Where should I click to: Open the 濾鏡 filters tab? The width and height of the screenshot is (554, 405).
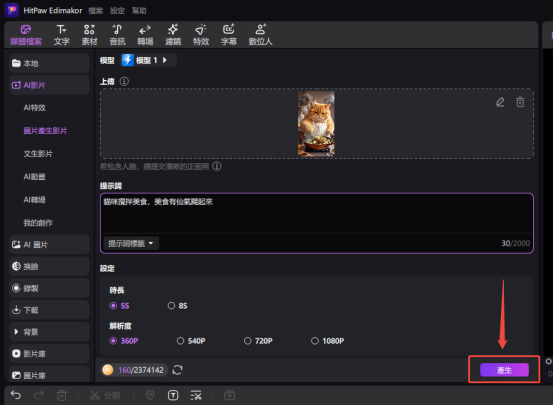click(173, 35)
